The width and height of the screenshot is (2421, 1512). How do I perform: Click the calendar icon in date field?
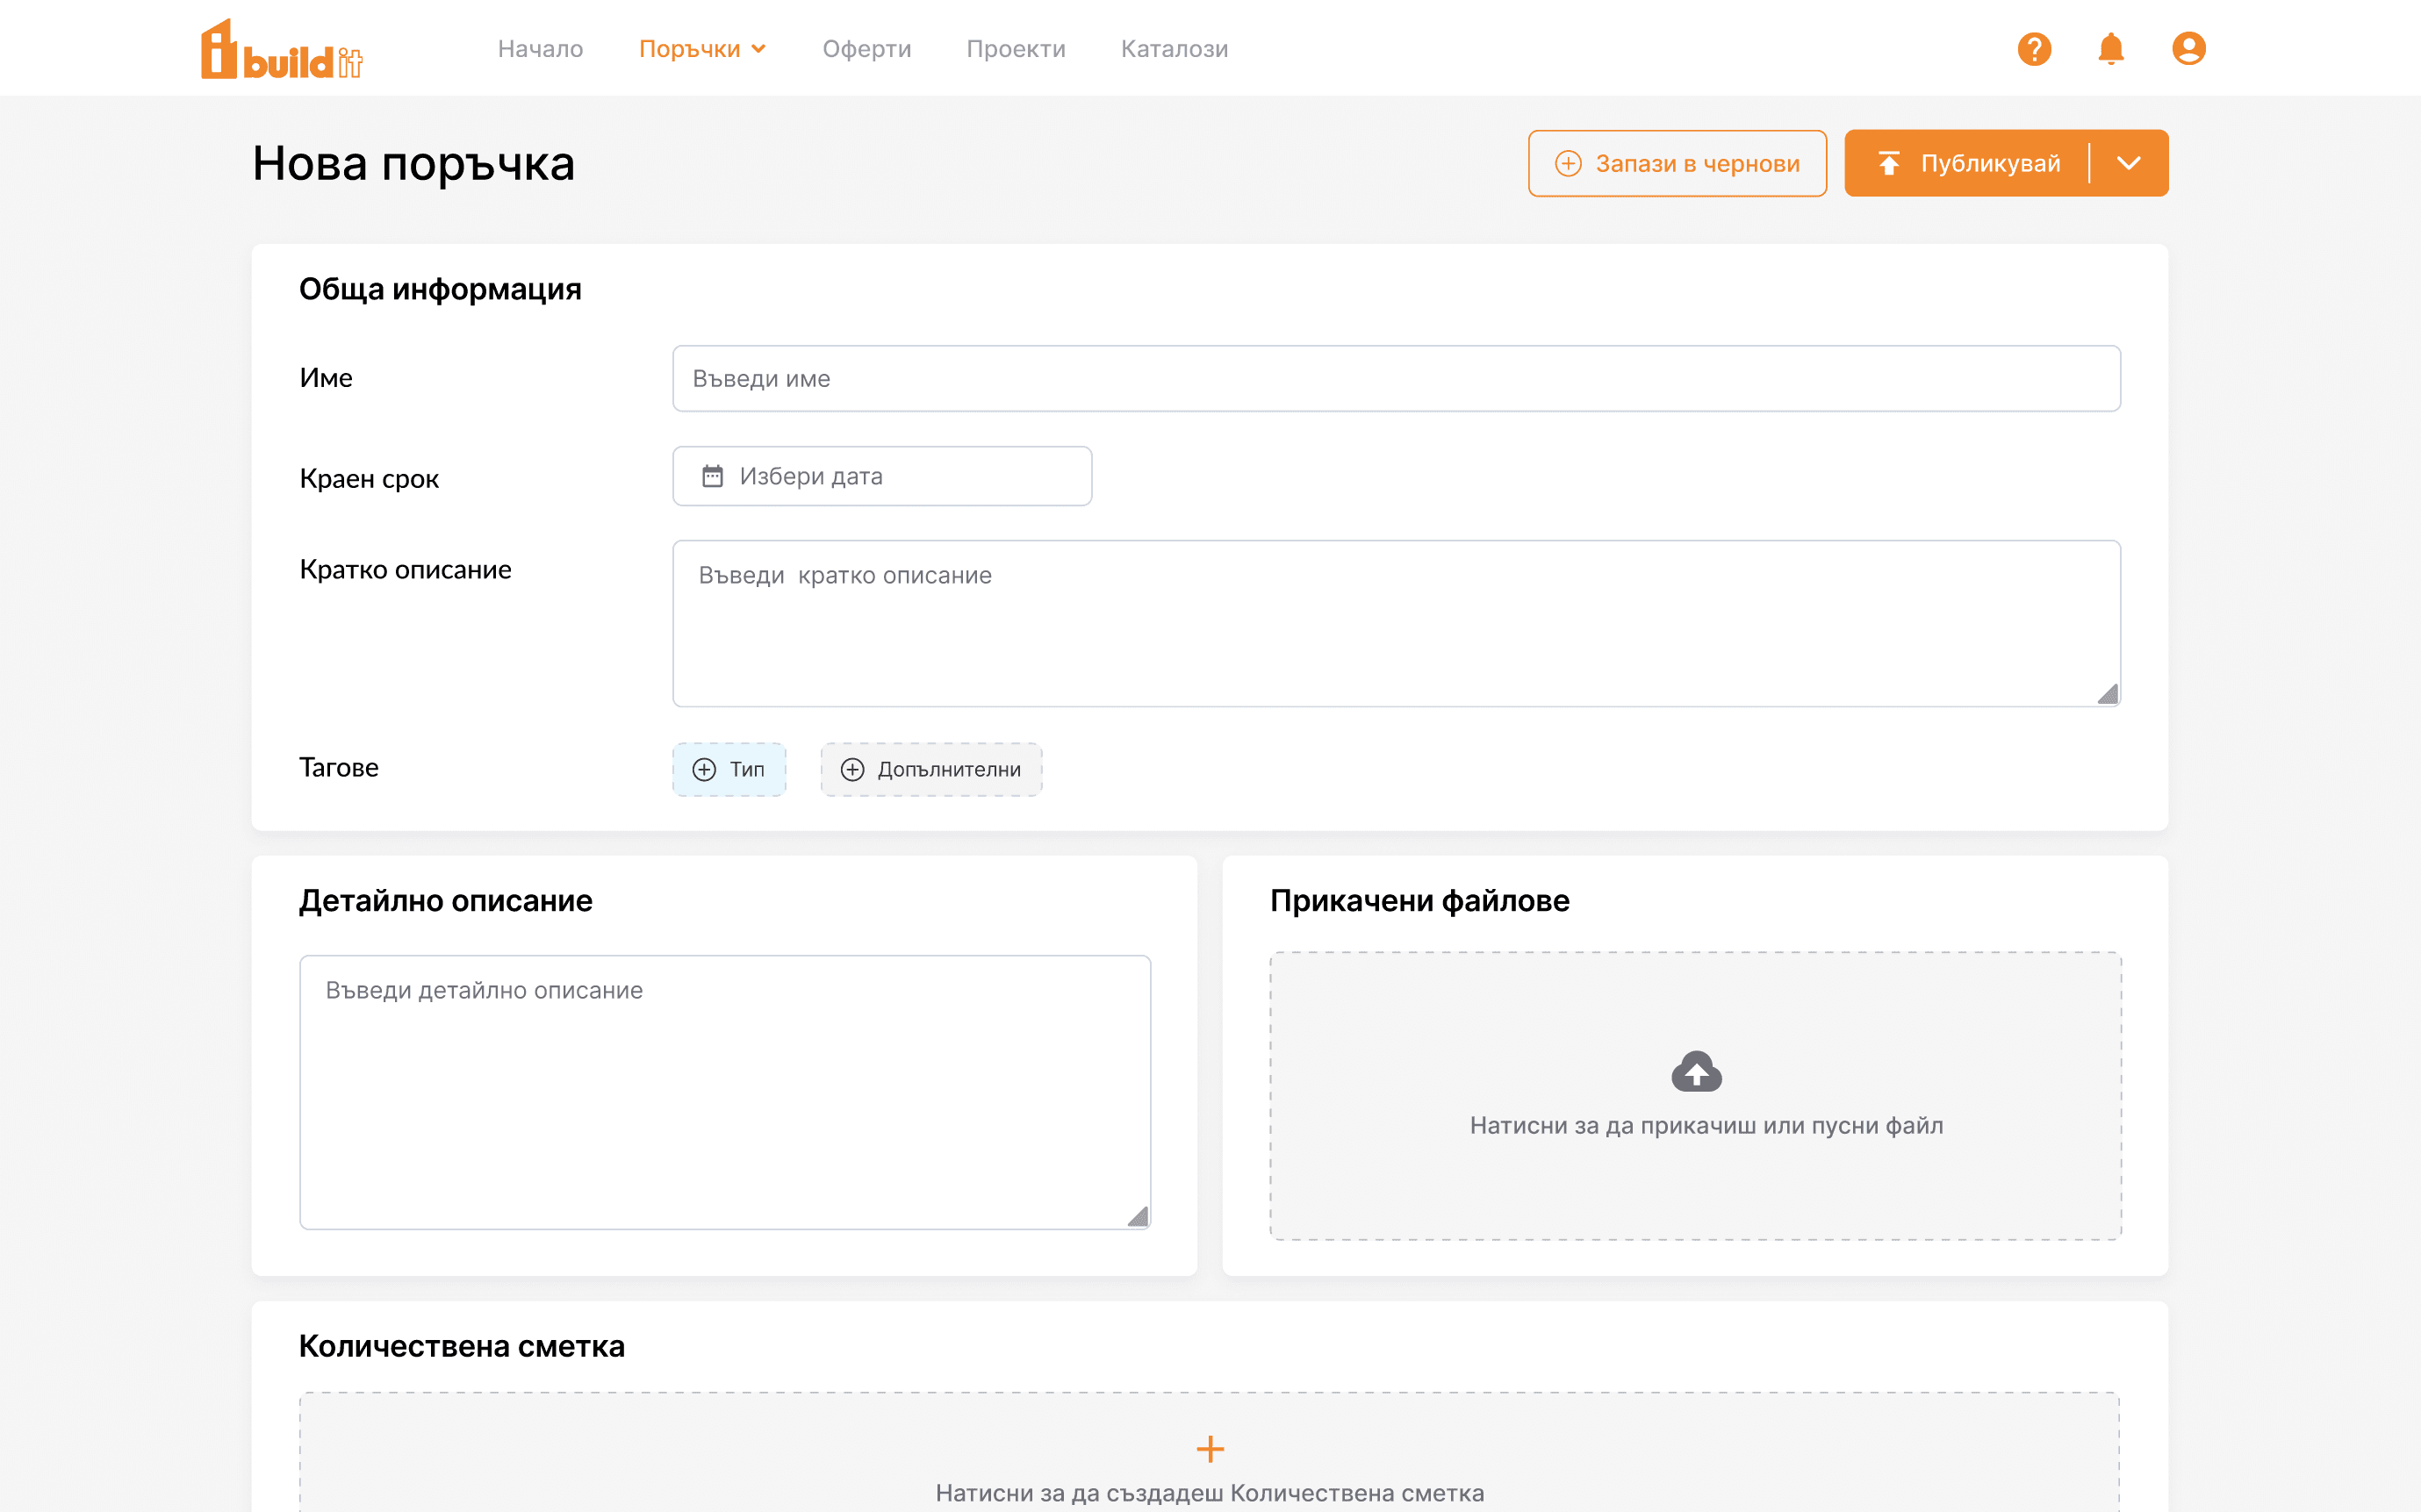coord(712,476)
